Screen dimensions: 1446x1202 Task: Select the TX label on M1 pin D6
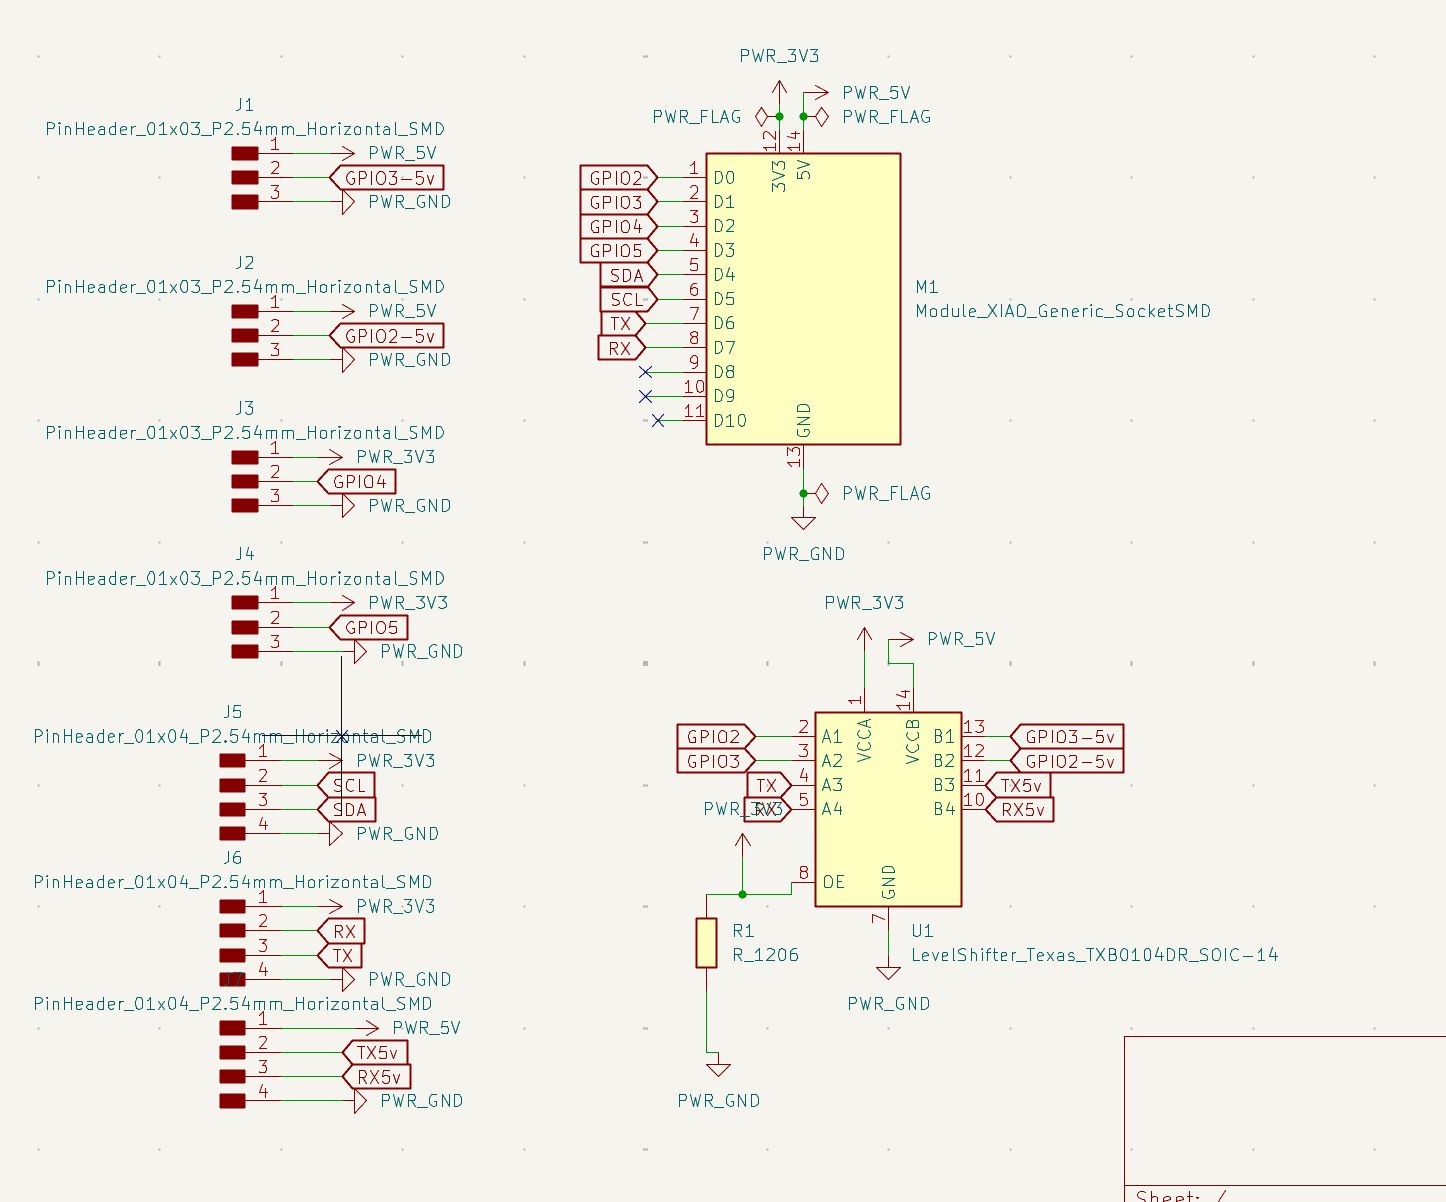pos(622,324)
